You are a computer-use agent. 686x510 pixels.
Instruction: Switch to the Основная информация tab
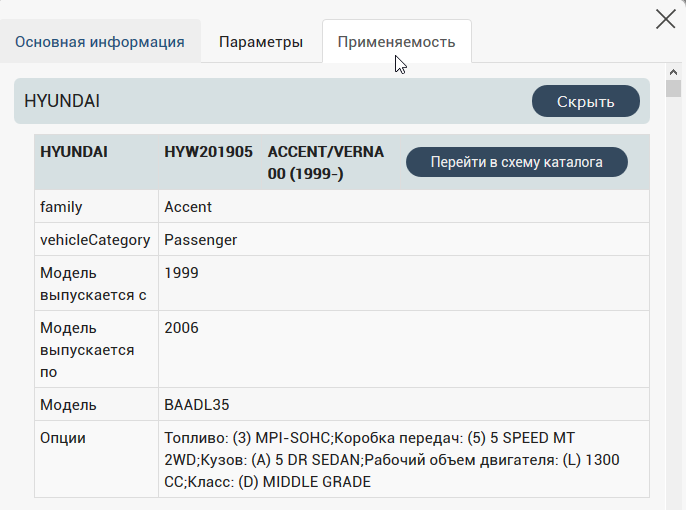(100, 42)
